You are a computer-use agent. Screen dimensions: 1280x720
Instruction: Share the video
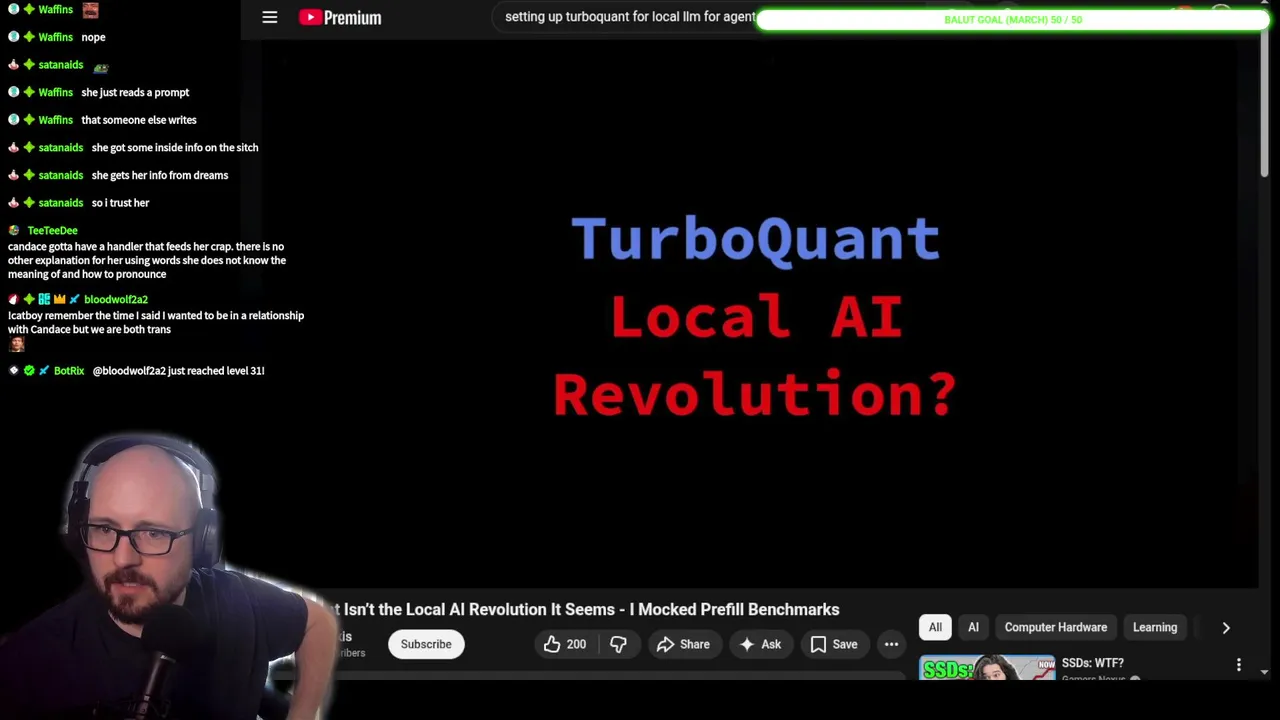[x=683, y=645]
